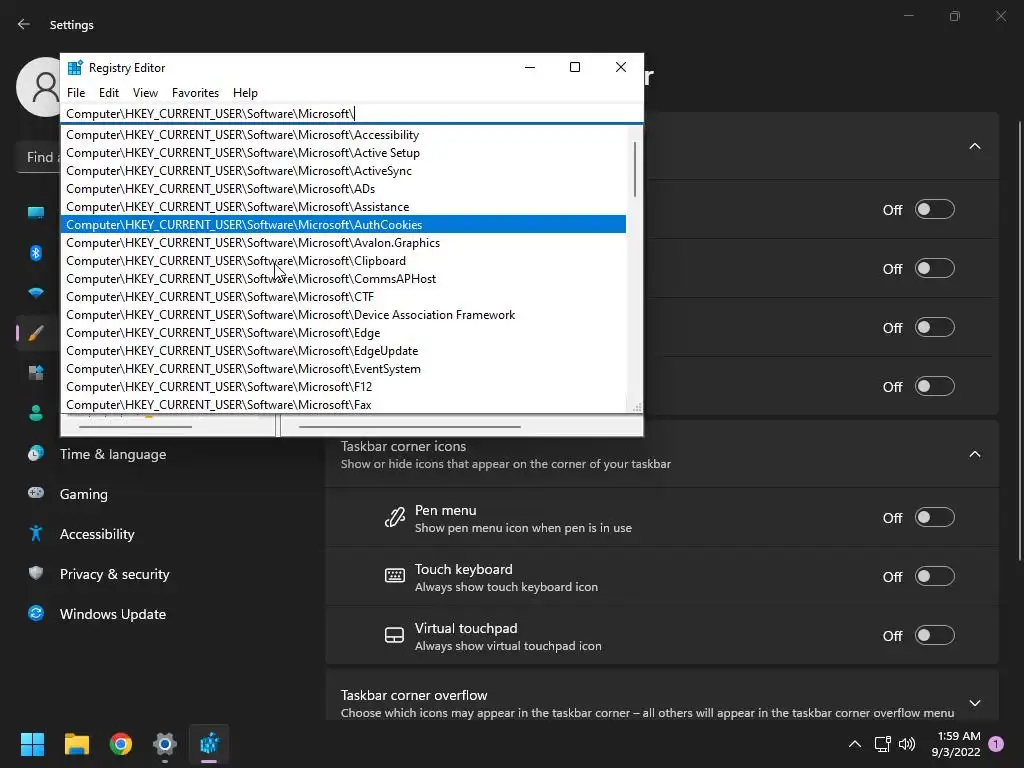The image size is (1024, 768).
Task: Choose the Microsoft\ActiveSync suggestion
Action: point(344,170)
